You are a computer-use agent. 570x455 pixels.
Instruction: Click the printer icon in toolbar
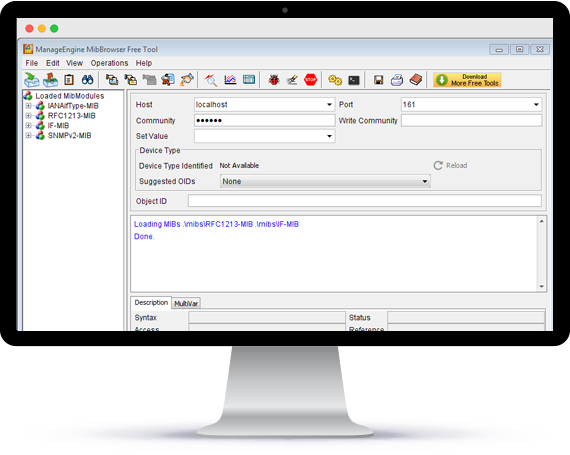(397, 80)
